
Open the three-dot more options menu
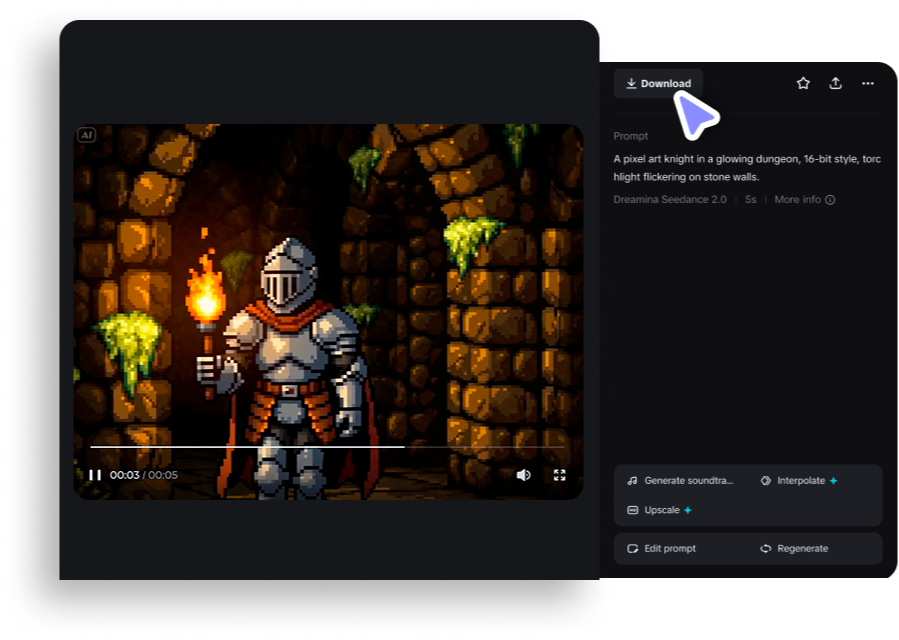867,83
